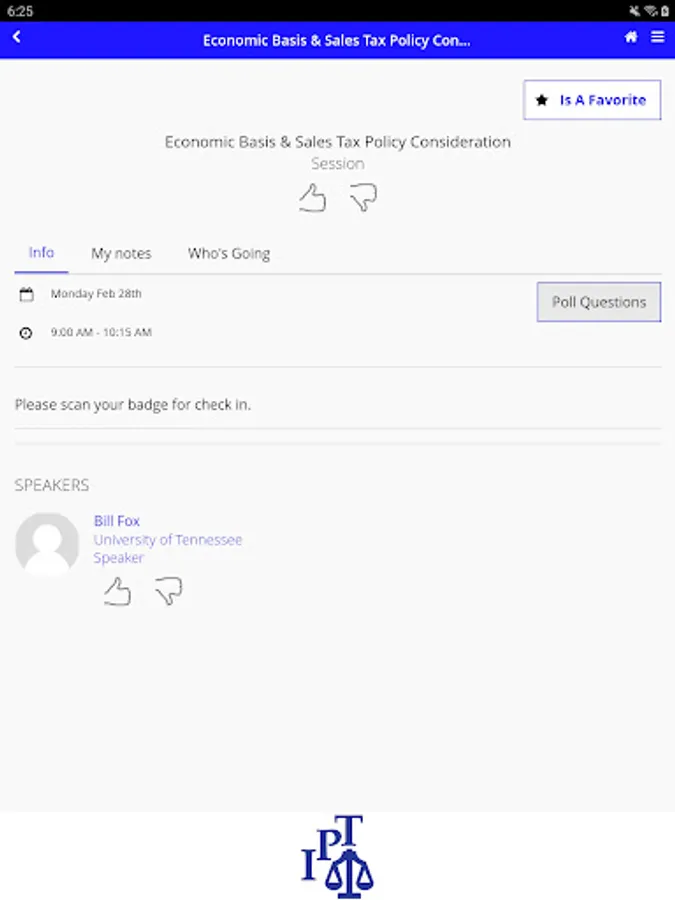Viewport: 675px width, 900px height.
Task: Click University of Tennessee text
Action: pyautogui.click(x=168, y=540)
